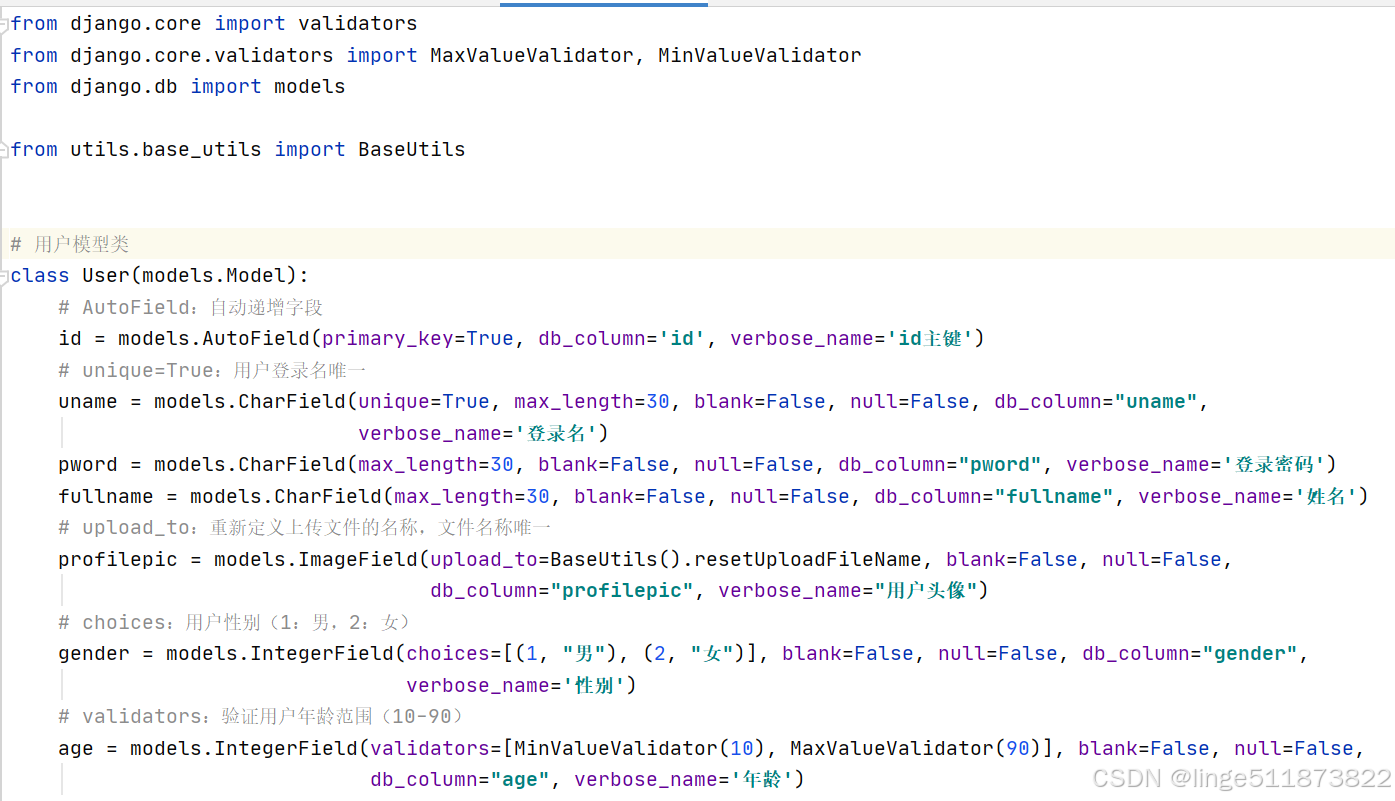The height and width of the screenshot is (801, 1395).
Task: Click 'models.AutoField' call
Action: coord(214,338)
